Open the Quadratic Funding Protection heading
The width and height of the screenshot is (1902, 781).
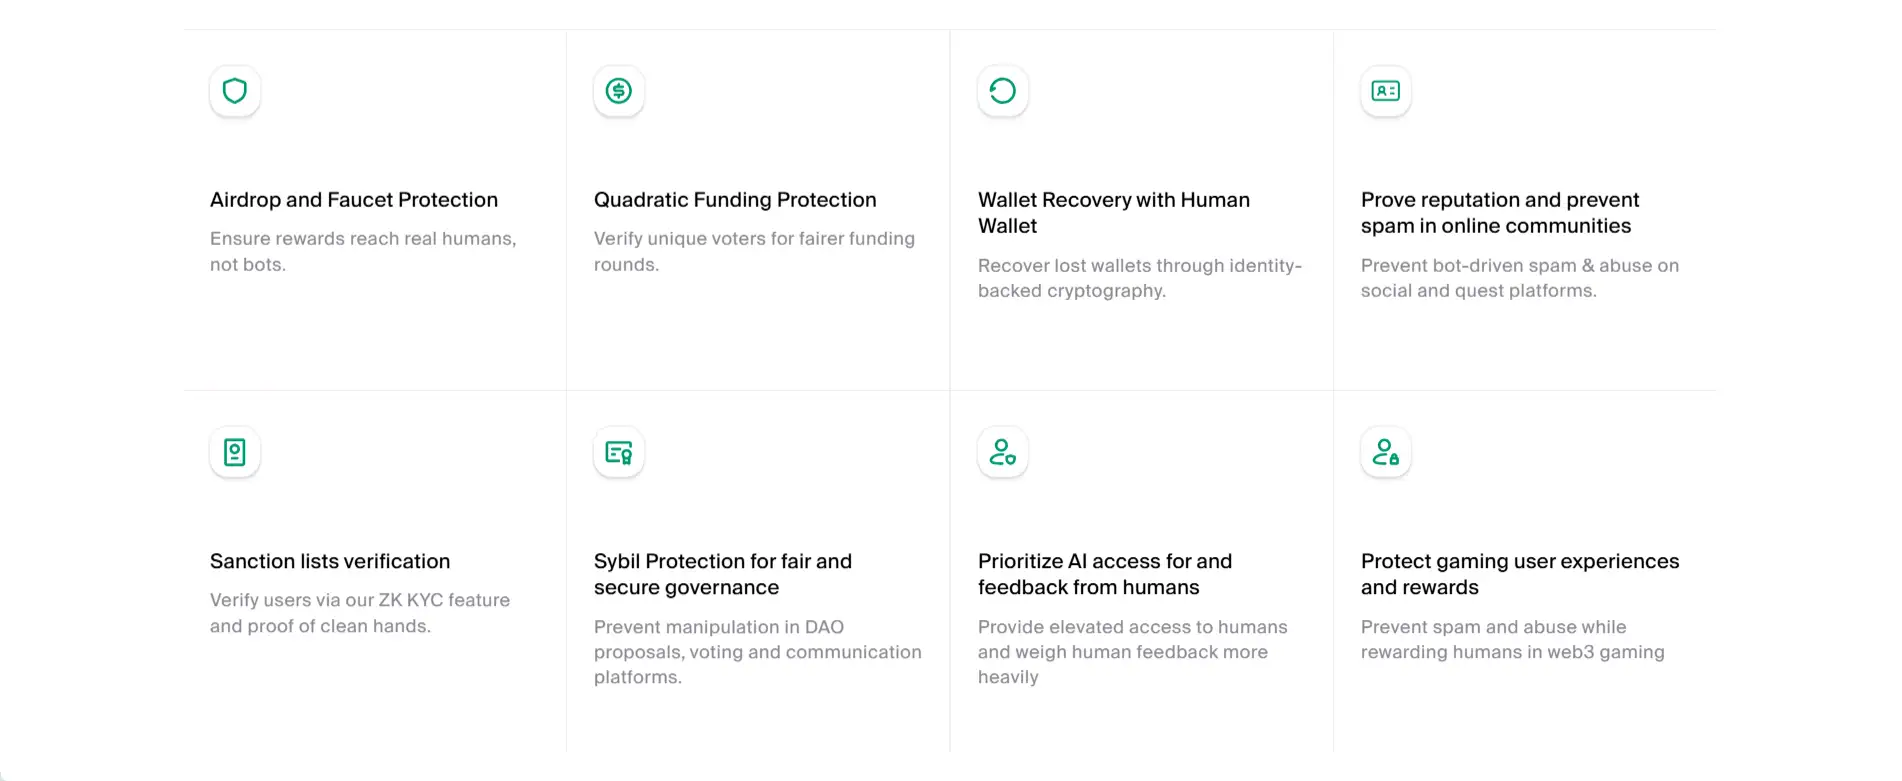735,200
